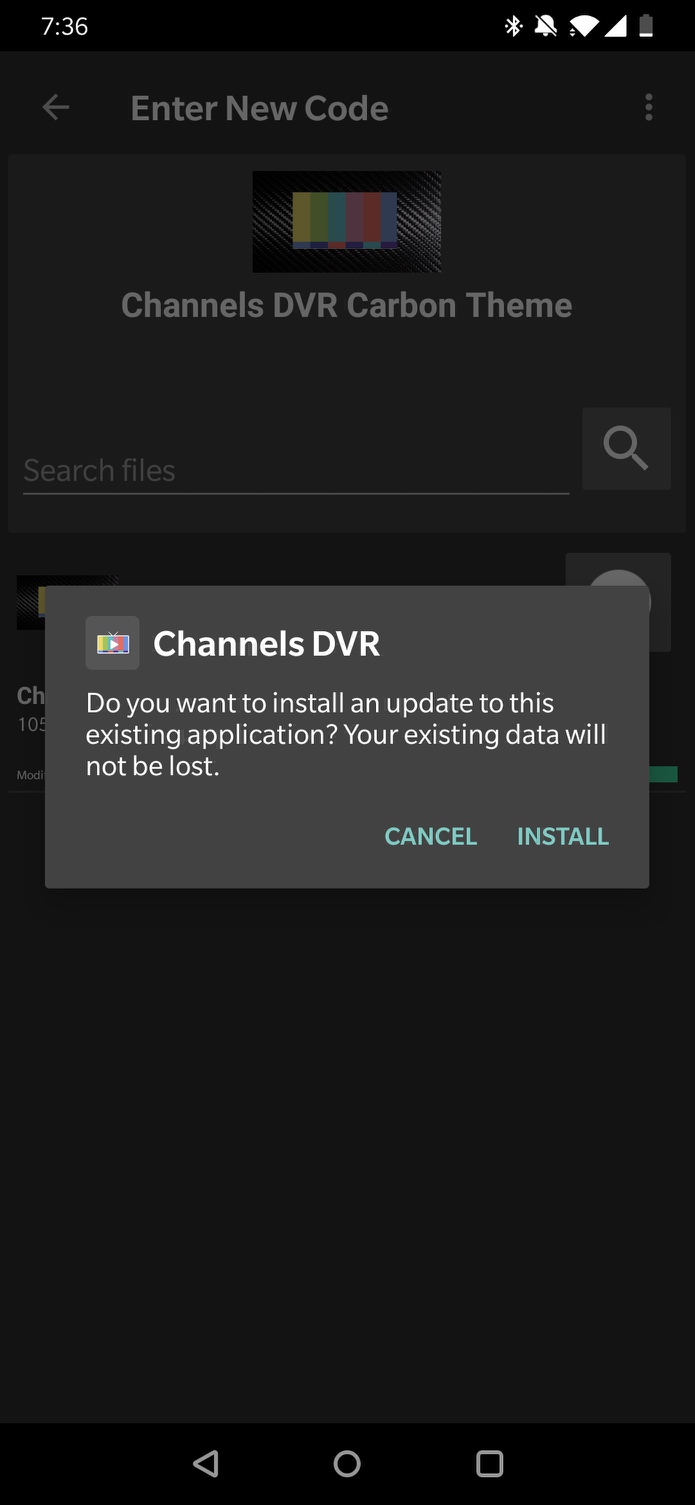Tap the muted notifications bell icon
Screen dimensions: 695x1505
pos(545,26)
